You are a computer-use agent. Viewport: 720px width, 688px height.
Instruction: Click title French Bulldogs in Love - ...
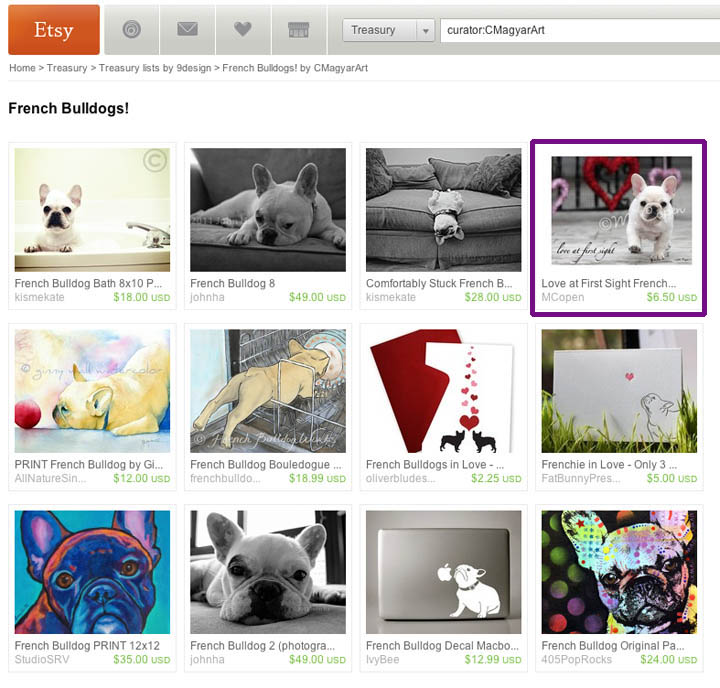coord(435,464)
